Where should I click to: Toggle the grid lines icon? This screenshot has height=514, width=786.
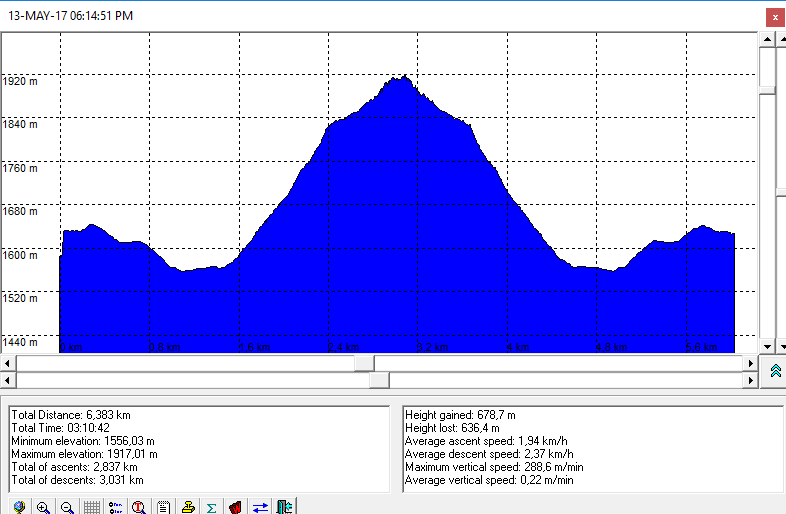pyautogui.click(x=91, y=507)
